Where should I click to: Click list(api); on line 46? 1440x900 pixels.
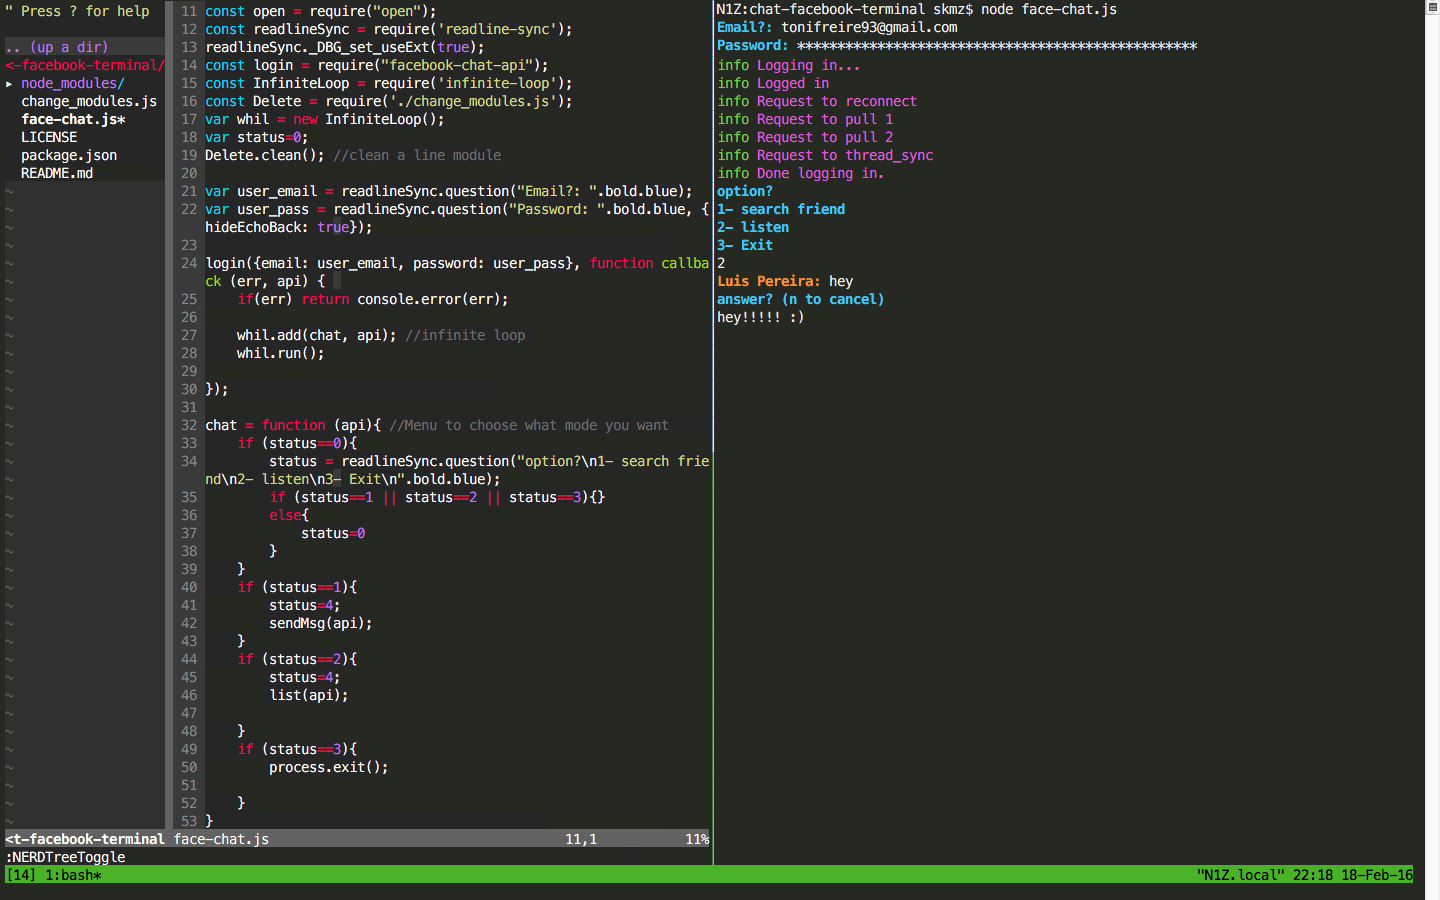309,695
